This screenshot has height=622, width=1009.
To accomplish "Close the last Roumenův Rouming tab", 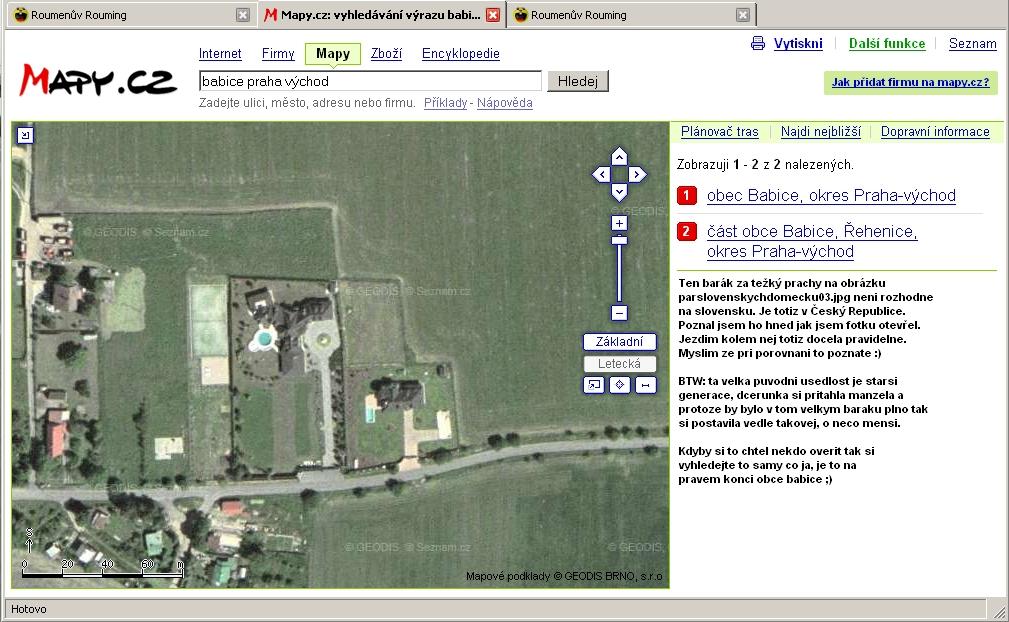I will 743,15.
